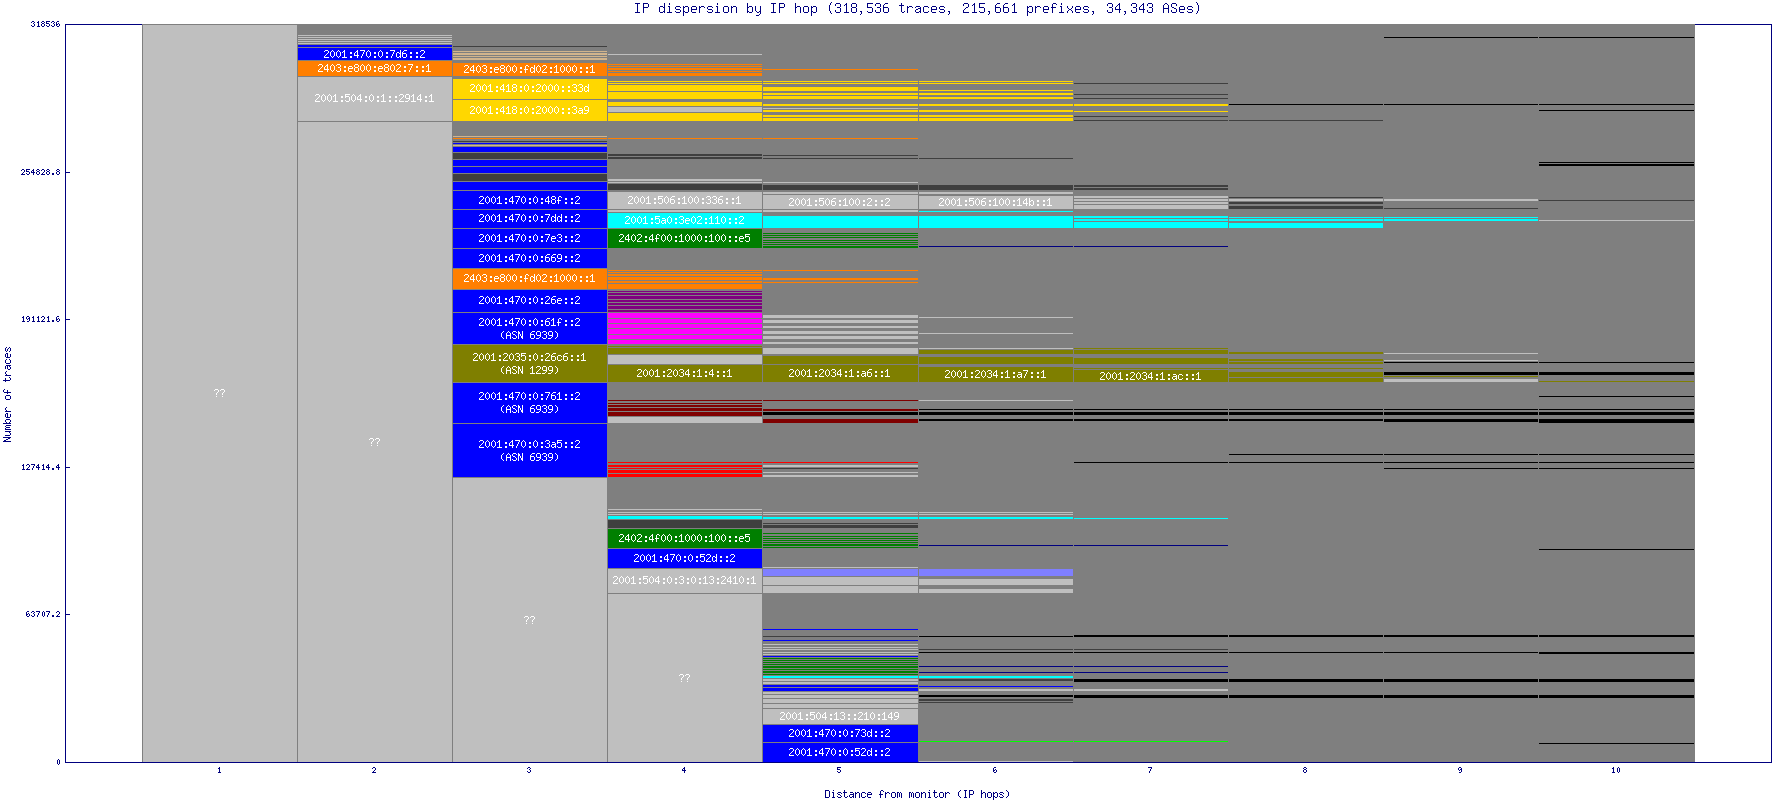Viewport: 1772px width, 800px height.
Task: Click y-axis tick label 254828.8
Action: (40, 172)
